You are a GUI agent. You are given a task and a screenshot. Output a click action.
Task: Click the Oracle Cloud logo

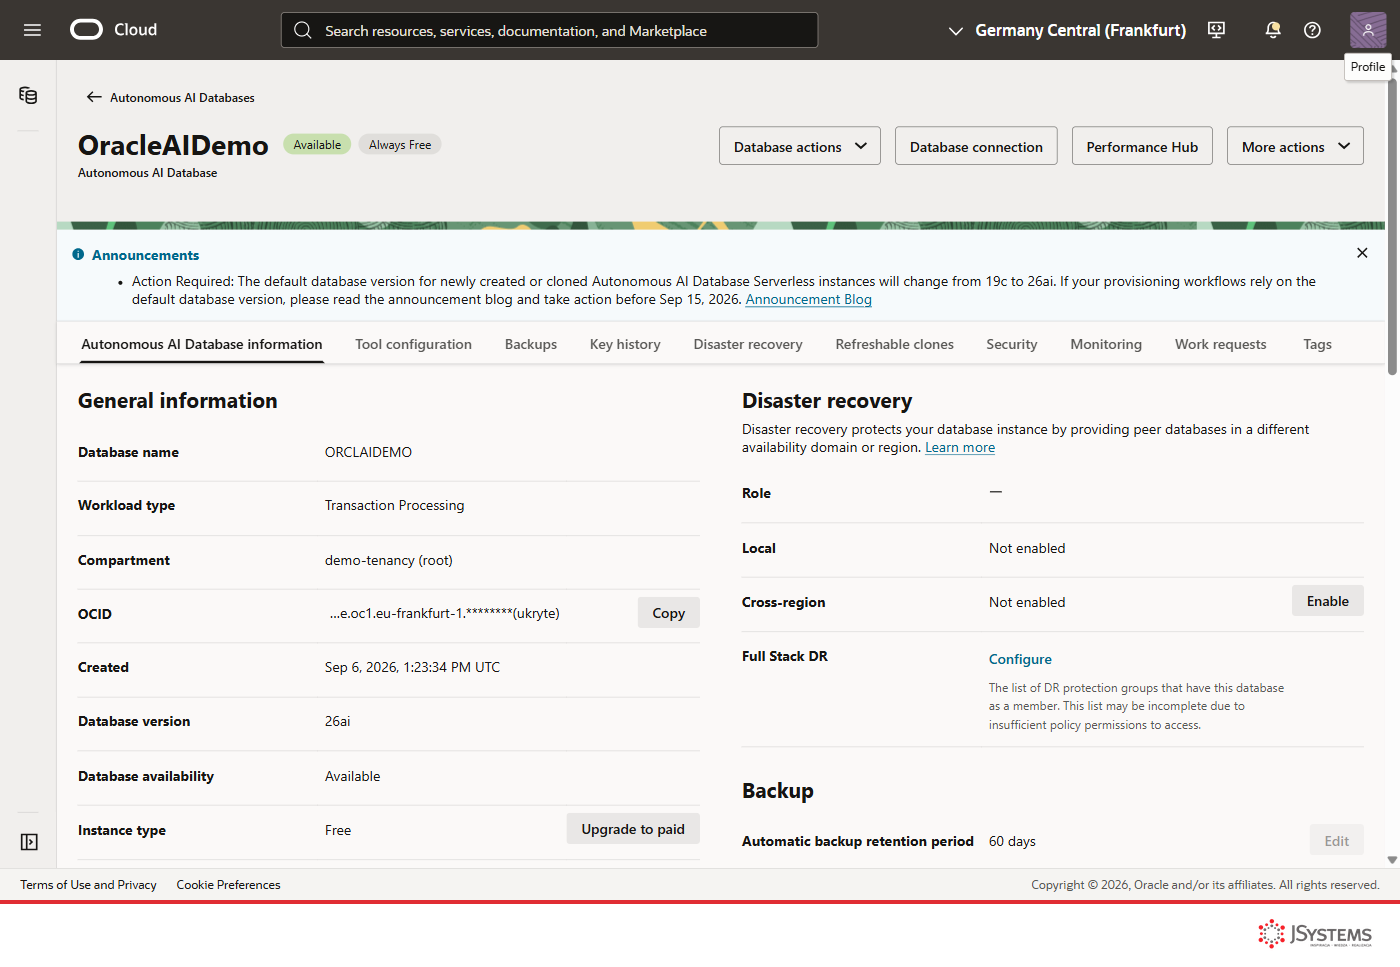pyautogui.click(x=113, y=30)
